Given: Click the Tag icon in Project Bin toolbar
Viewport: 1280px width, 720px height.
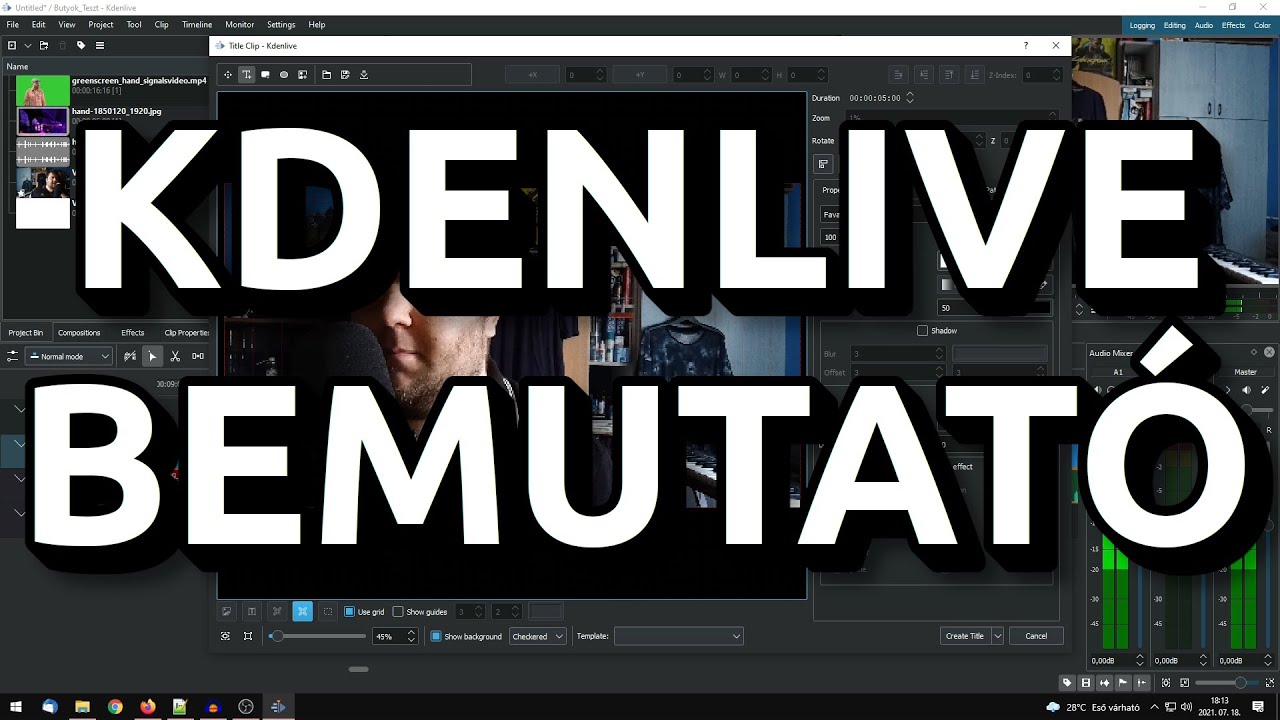Looking at the screenshot, I should [x=81, y=45].
